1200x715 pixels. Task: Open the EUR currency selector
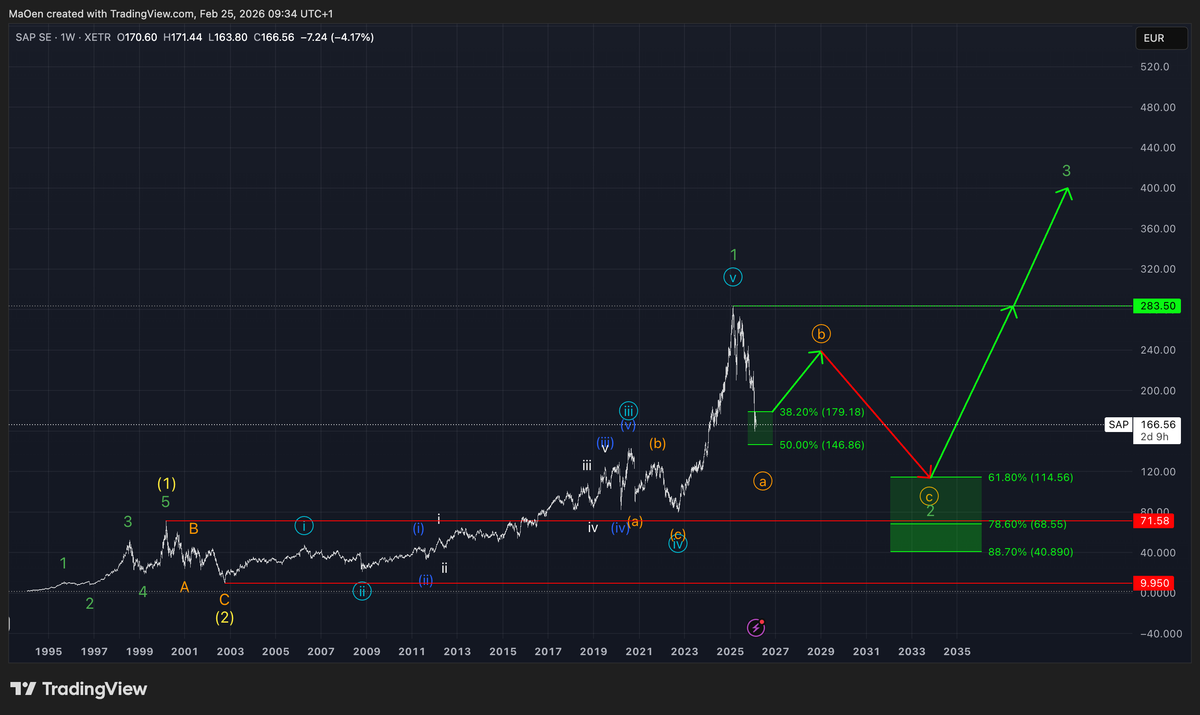point(1159,37)
